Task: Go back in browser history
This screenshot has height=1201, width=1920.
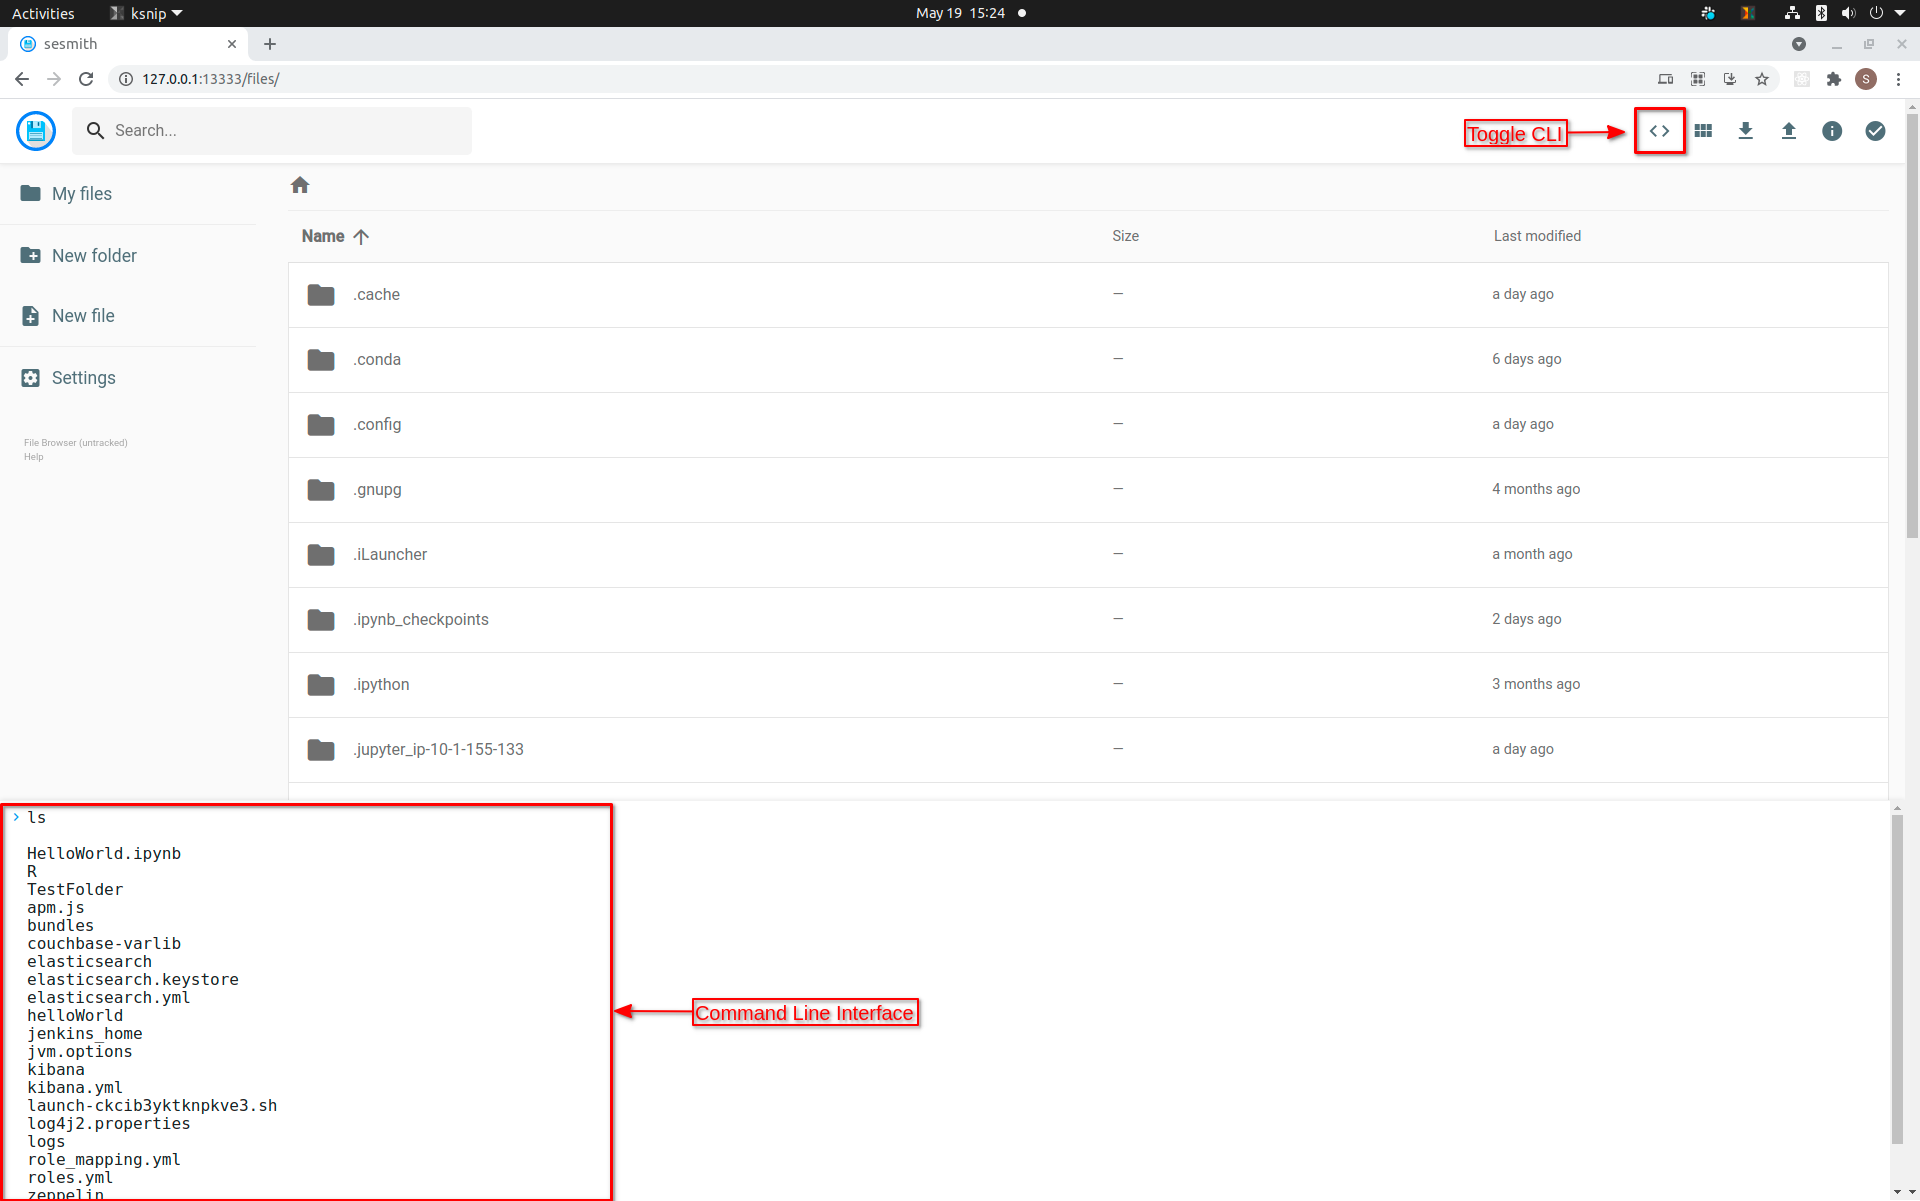Action: coord(22,79)
